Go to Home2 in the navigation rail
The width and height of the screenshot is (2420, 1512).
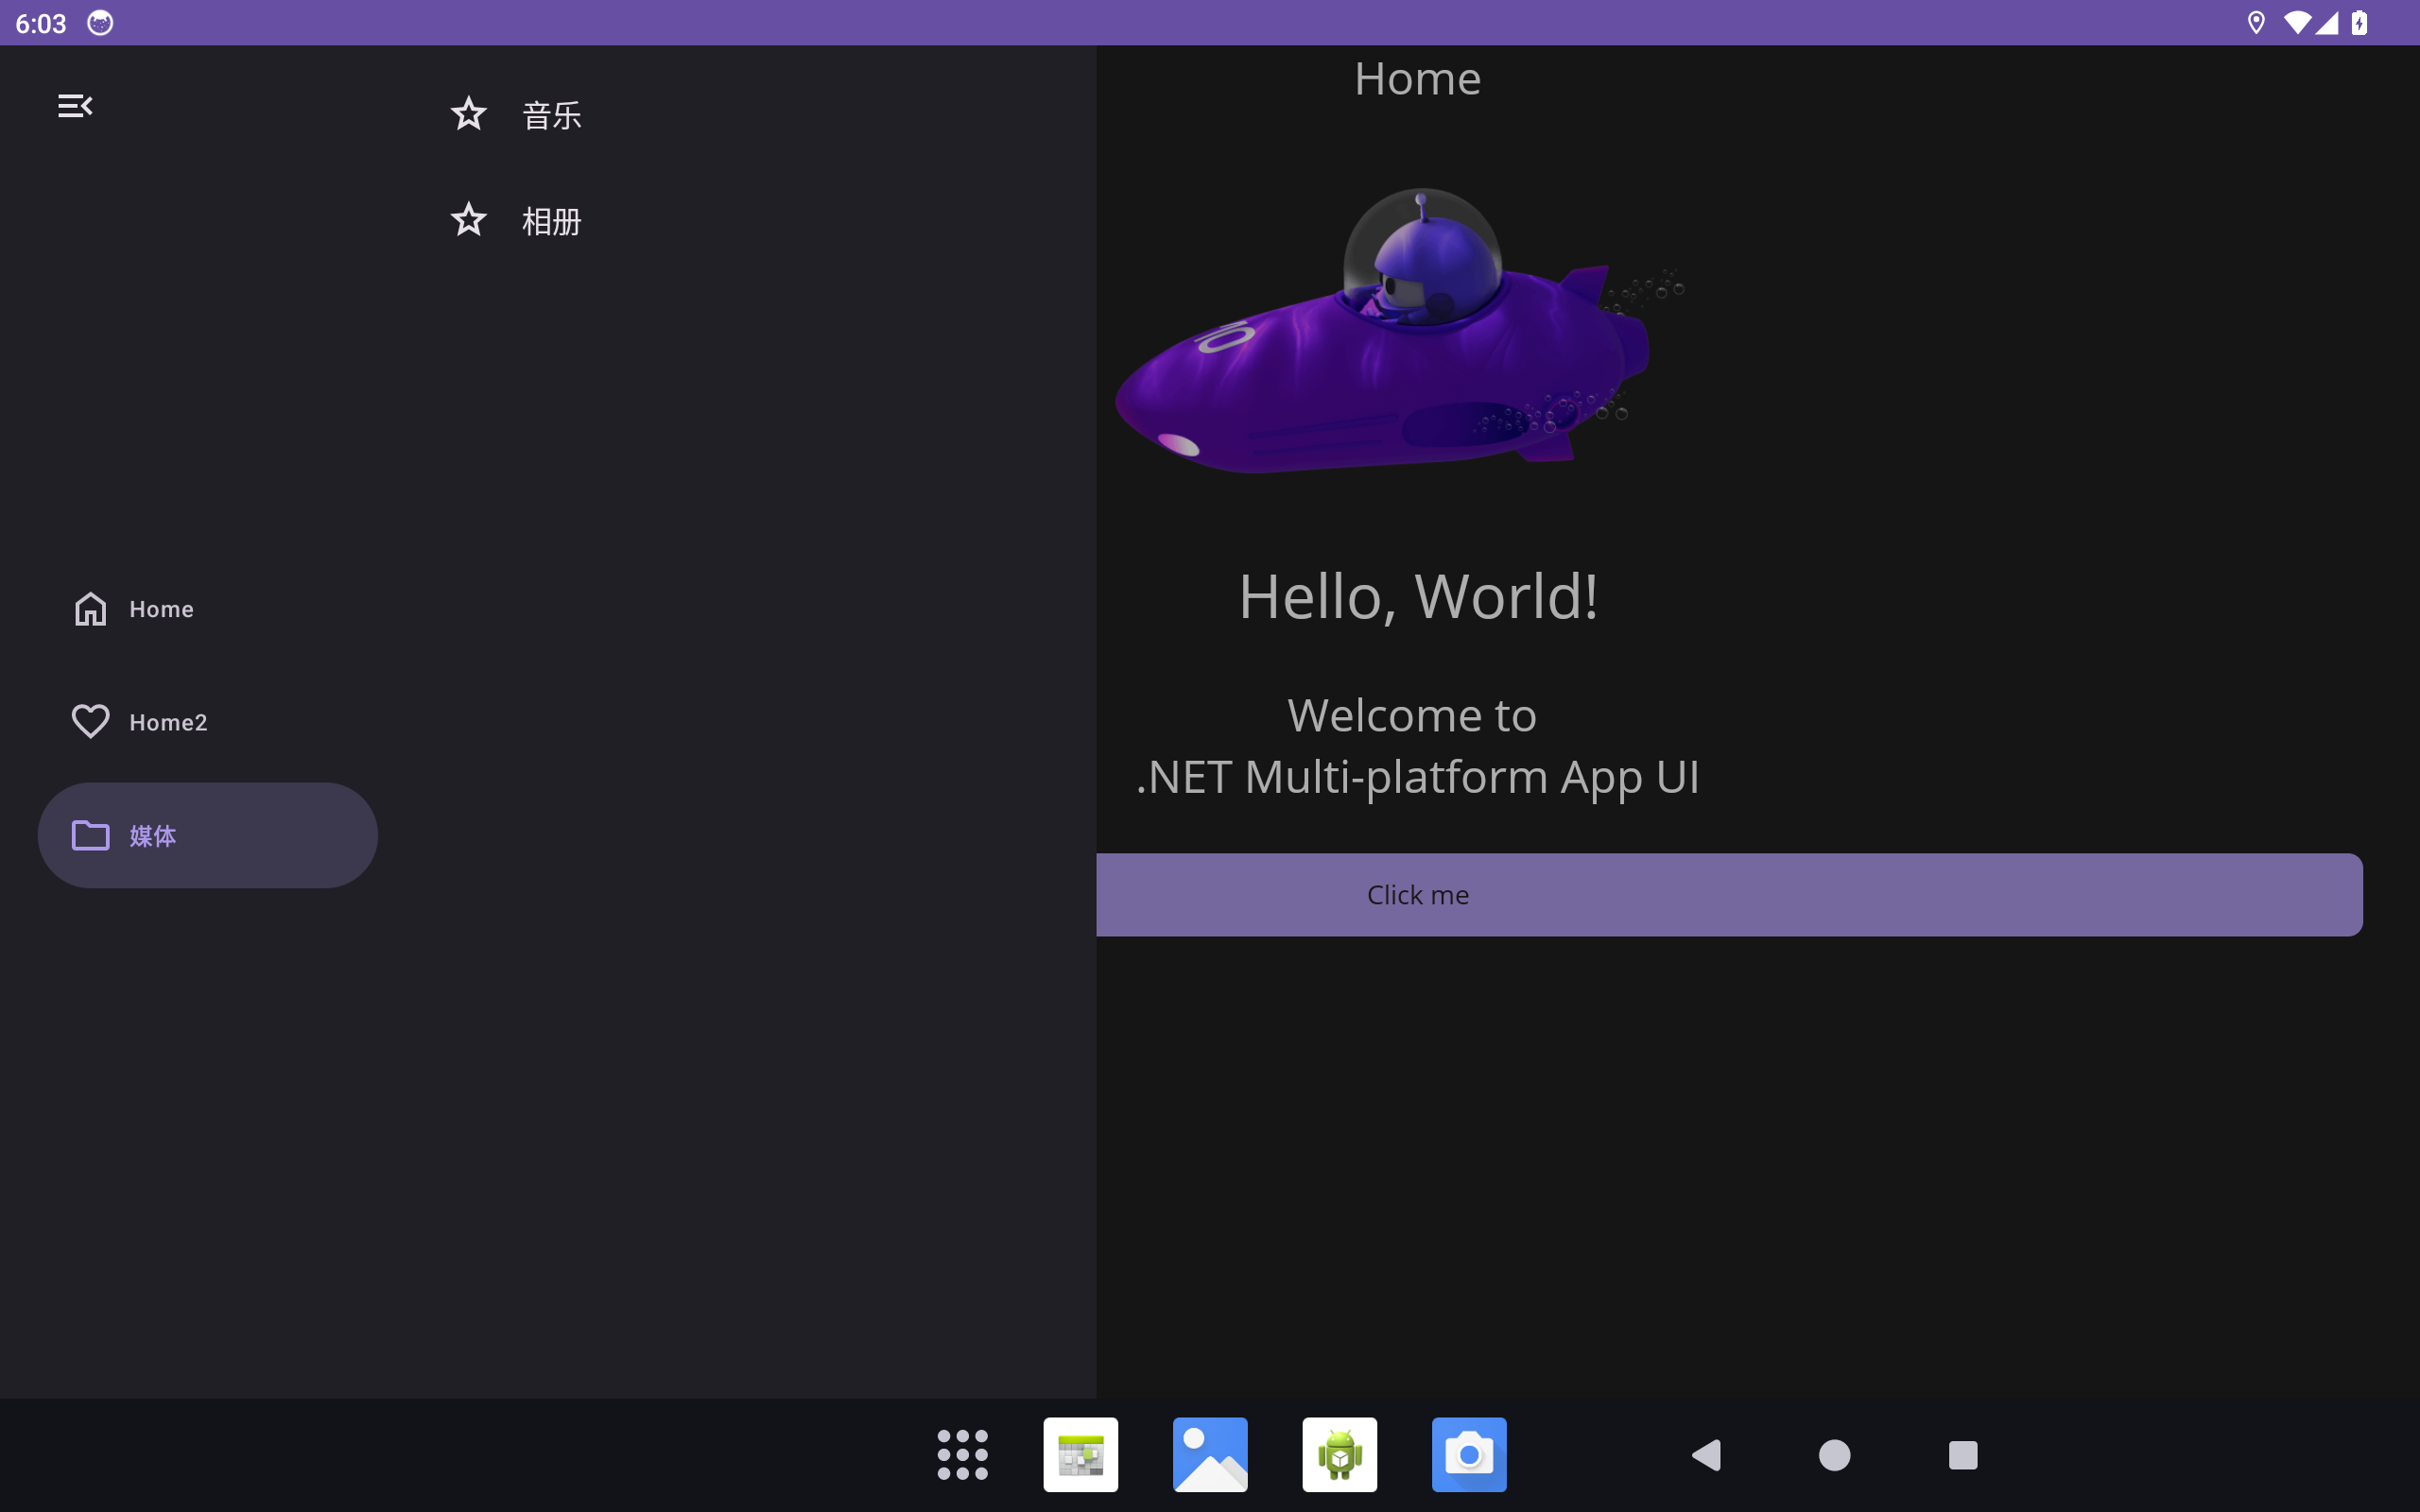(x=208, y=722)
